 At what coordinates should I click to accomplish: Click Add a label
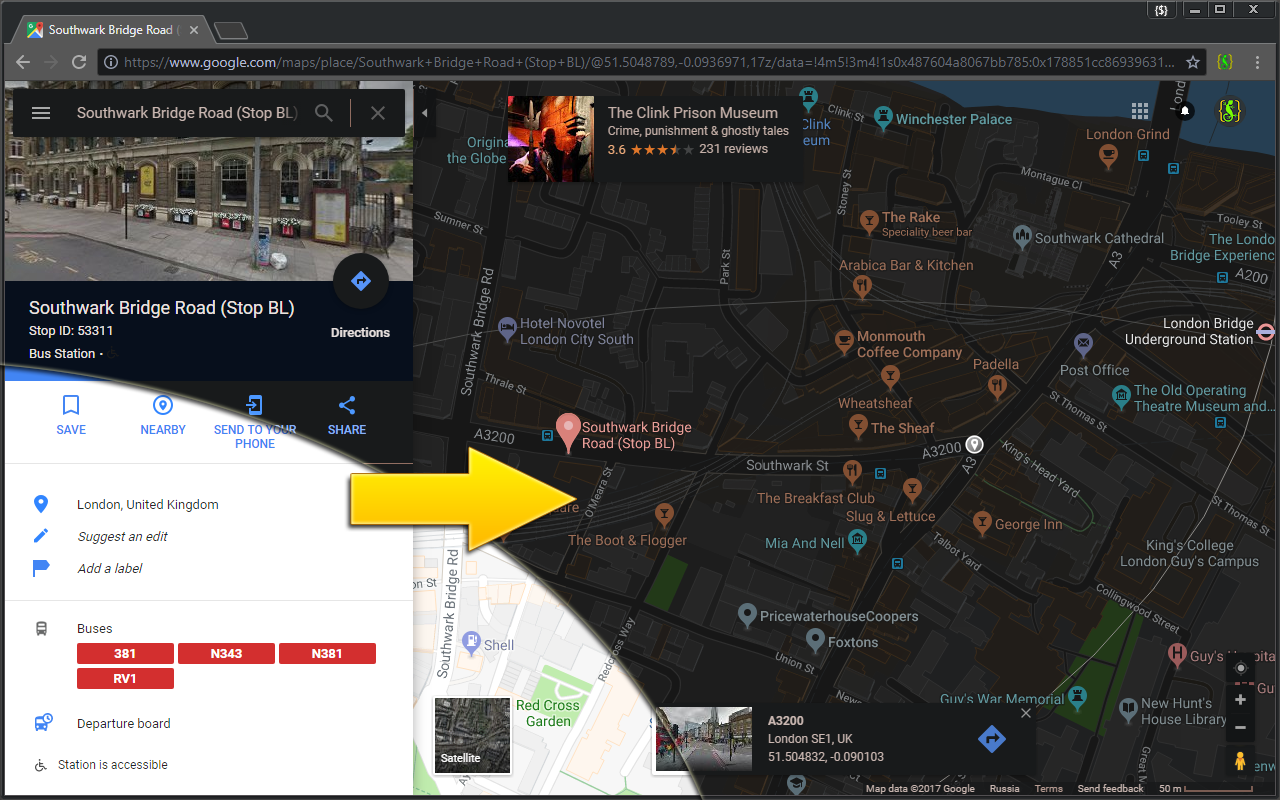[x=110, y=569]
